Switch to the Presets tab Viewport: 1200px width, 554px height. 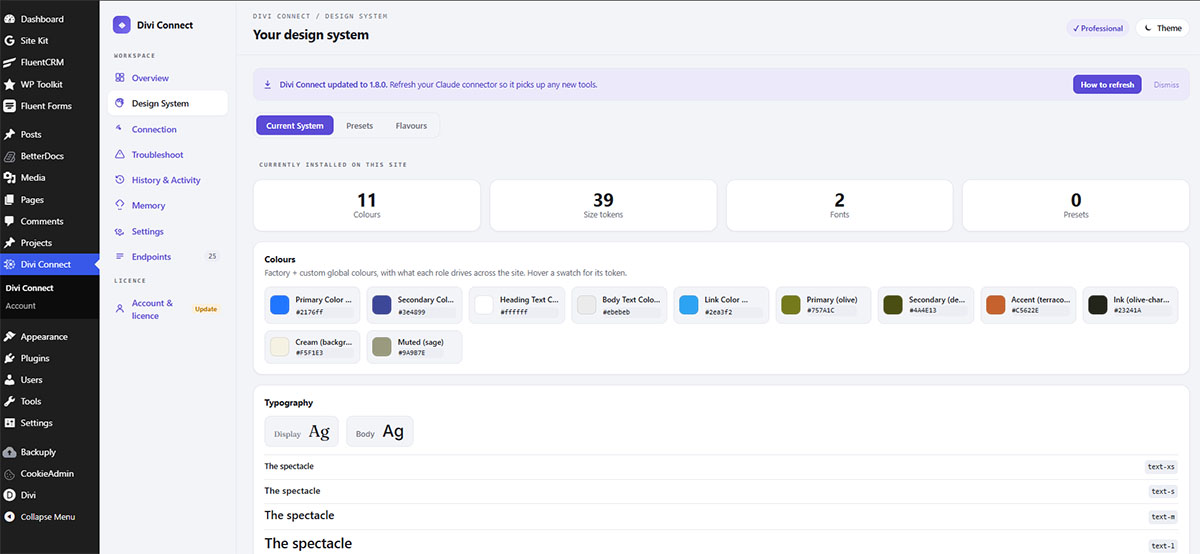pyautogui.click(x=360, y=126)
